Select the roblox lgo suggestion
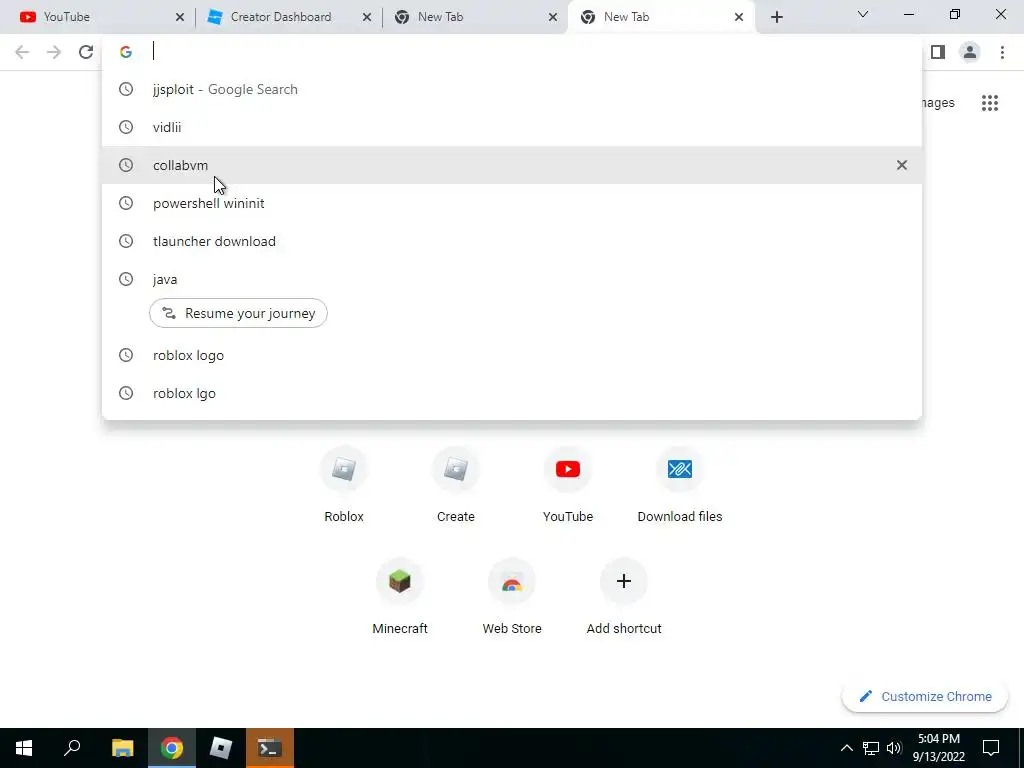The height and width of the screenshot is (768, 1024). [512, 393]
